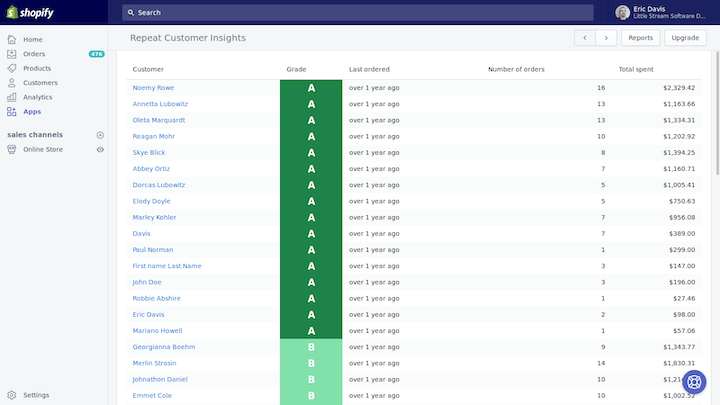The height and width of the screenshot is (405, 720).
Task: Go to next page arrow
Action: coord(606,38)
